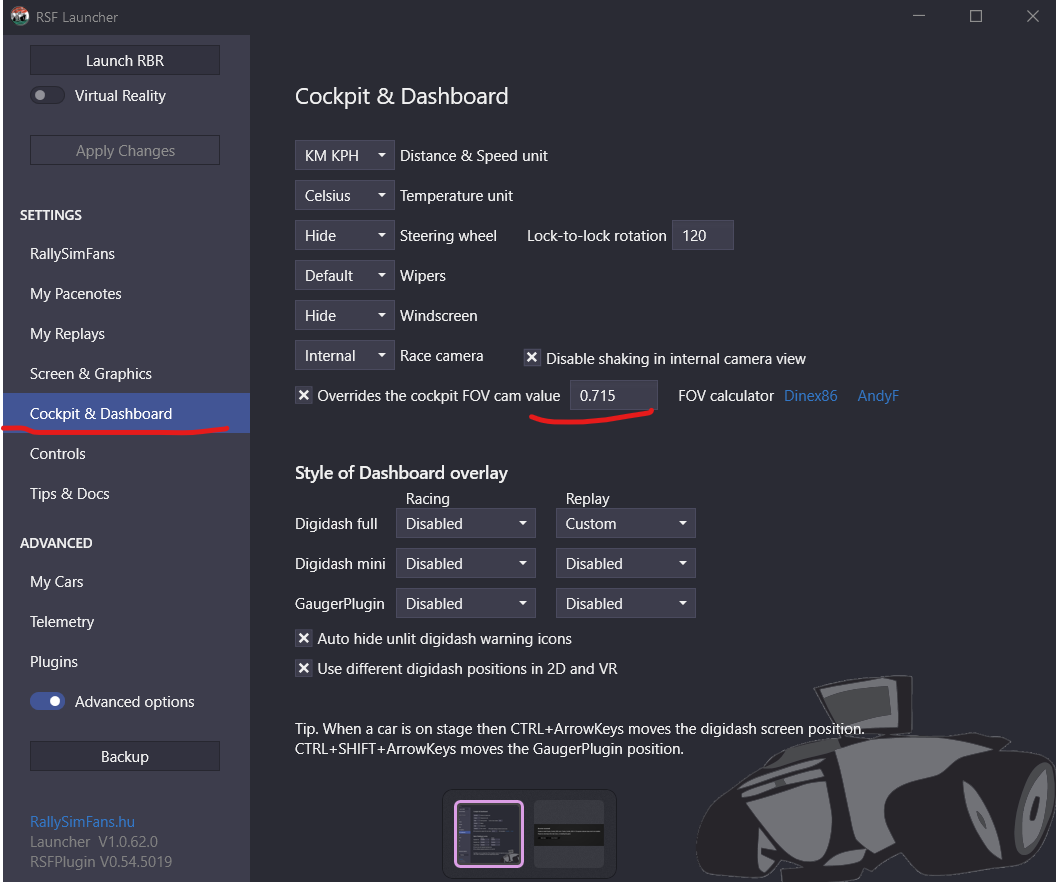This screenshot has width=1056, height=882.
Task: Open the Dinex86 FOV calculator link
Action: point(810,396)
